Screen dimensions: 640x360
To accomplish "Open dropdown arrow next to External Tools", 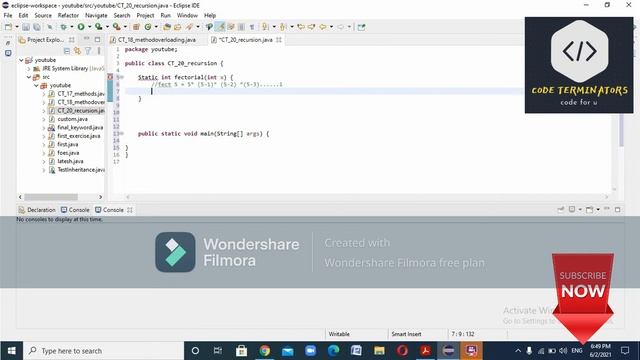I will pos(125,27).
